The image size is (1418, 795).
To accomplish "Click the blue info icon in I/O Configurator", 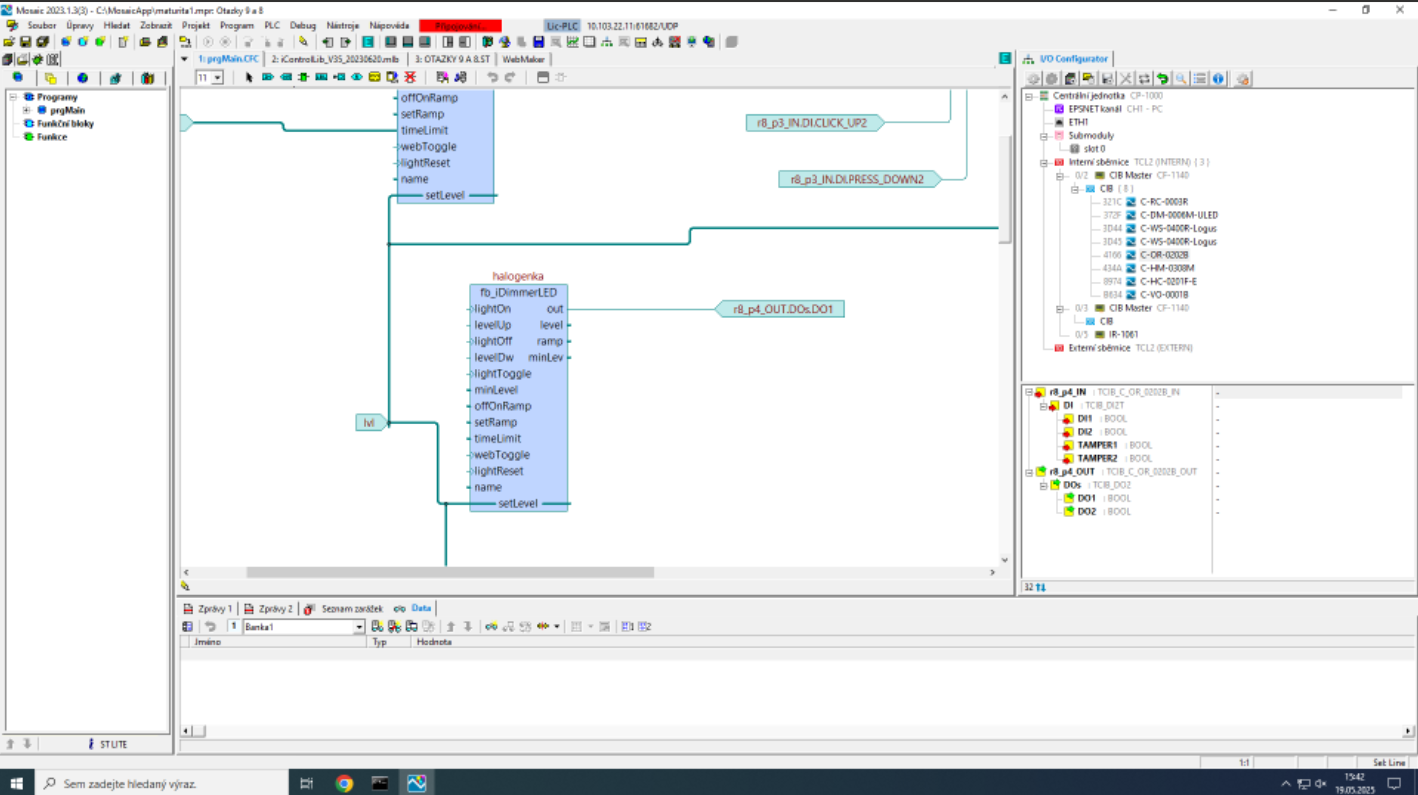I will click(x=1218, y=79).
